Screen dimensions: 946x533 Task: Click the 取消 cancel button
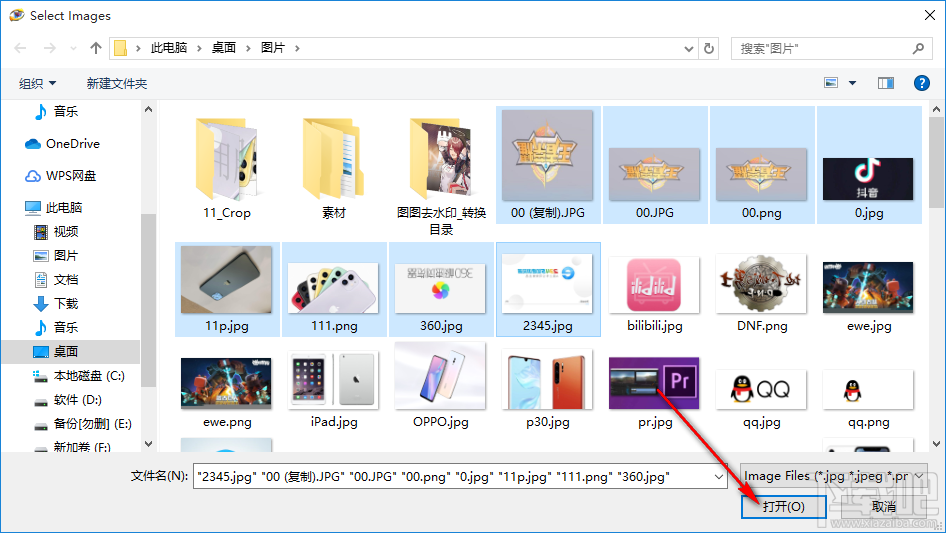tap(884, 506)
